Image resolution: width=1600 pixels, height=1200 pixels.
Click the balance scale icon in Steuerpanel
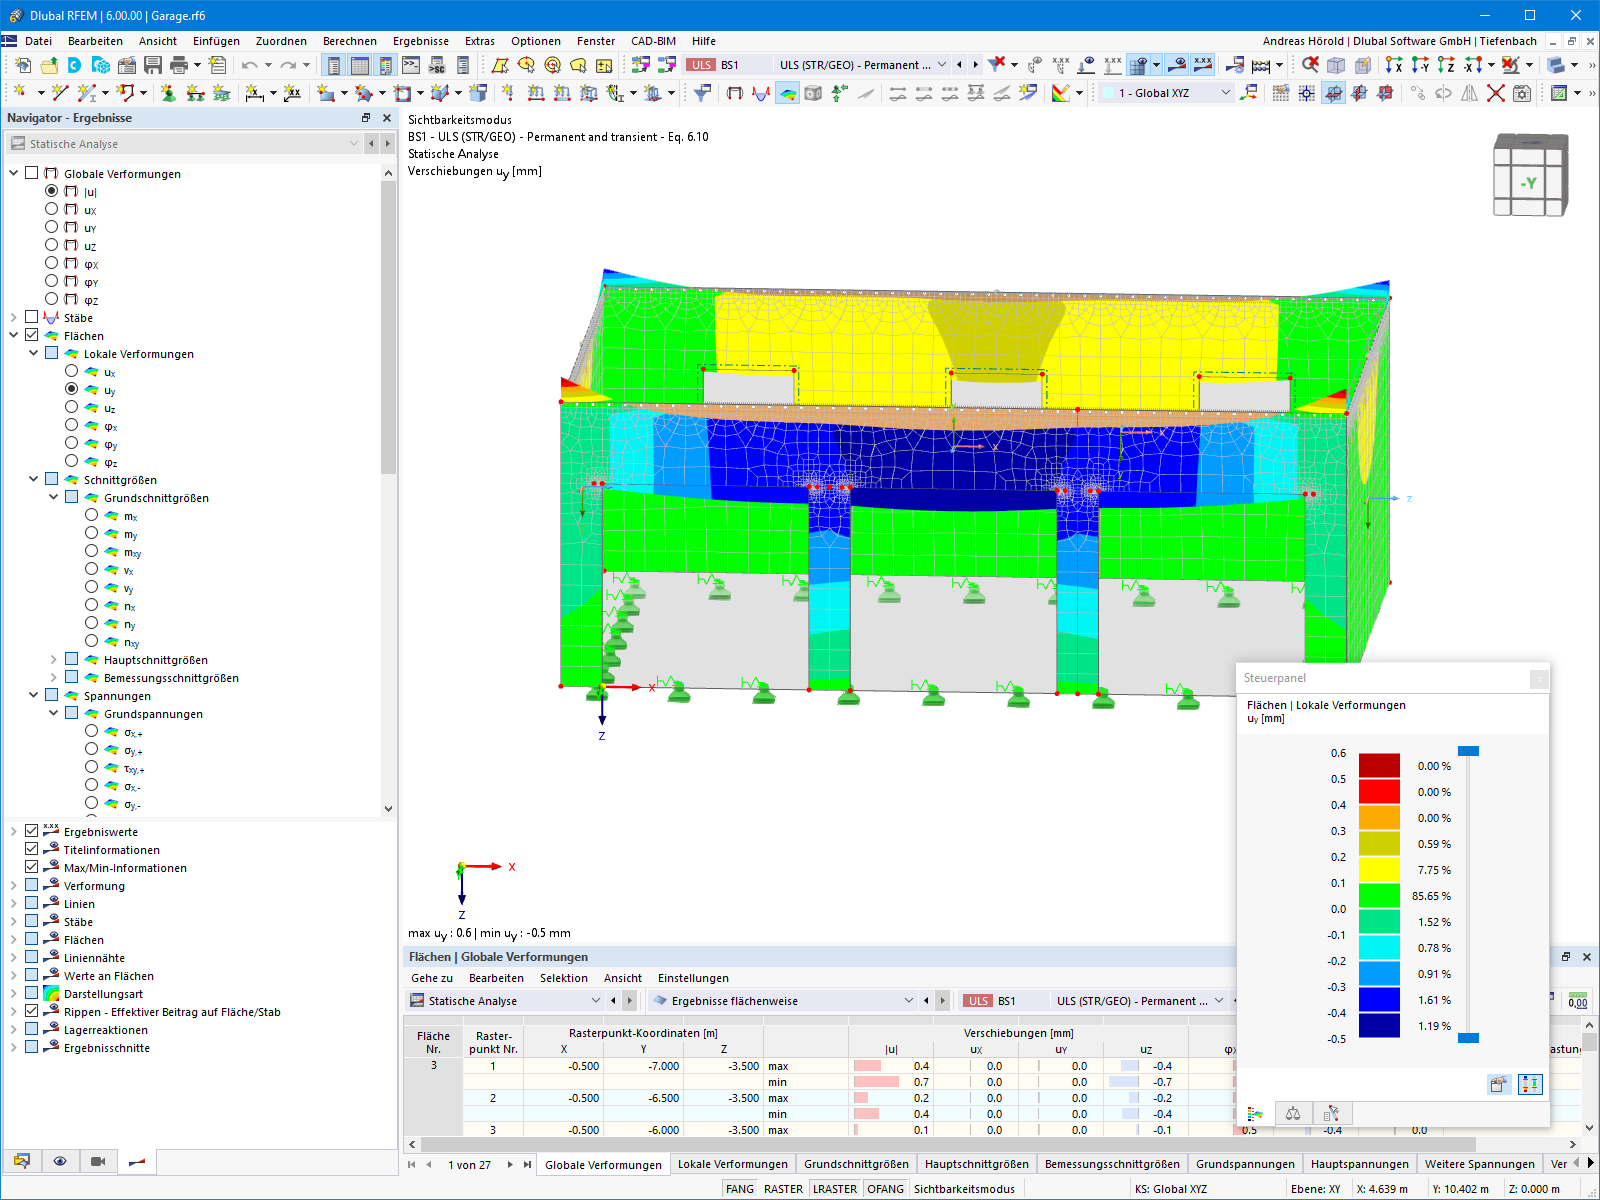point(1293,1113)
